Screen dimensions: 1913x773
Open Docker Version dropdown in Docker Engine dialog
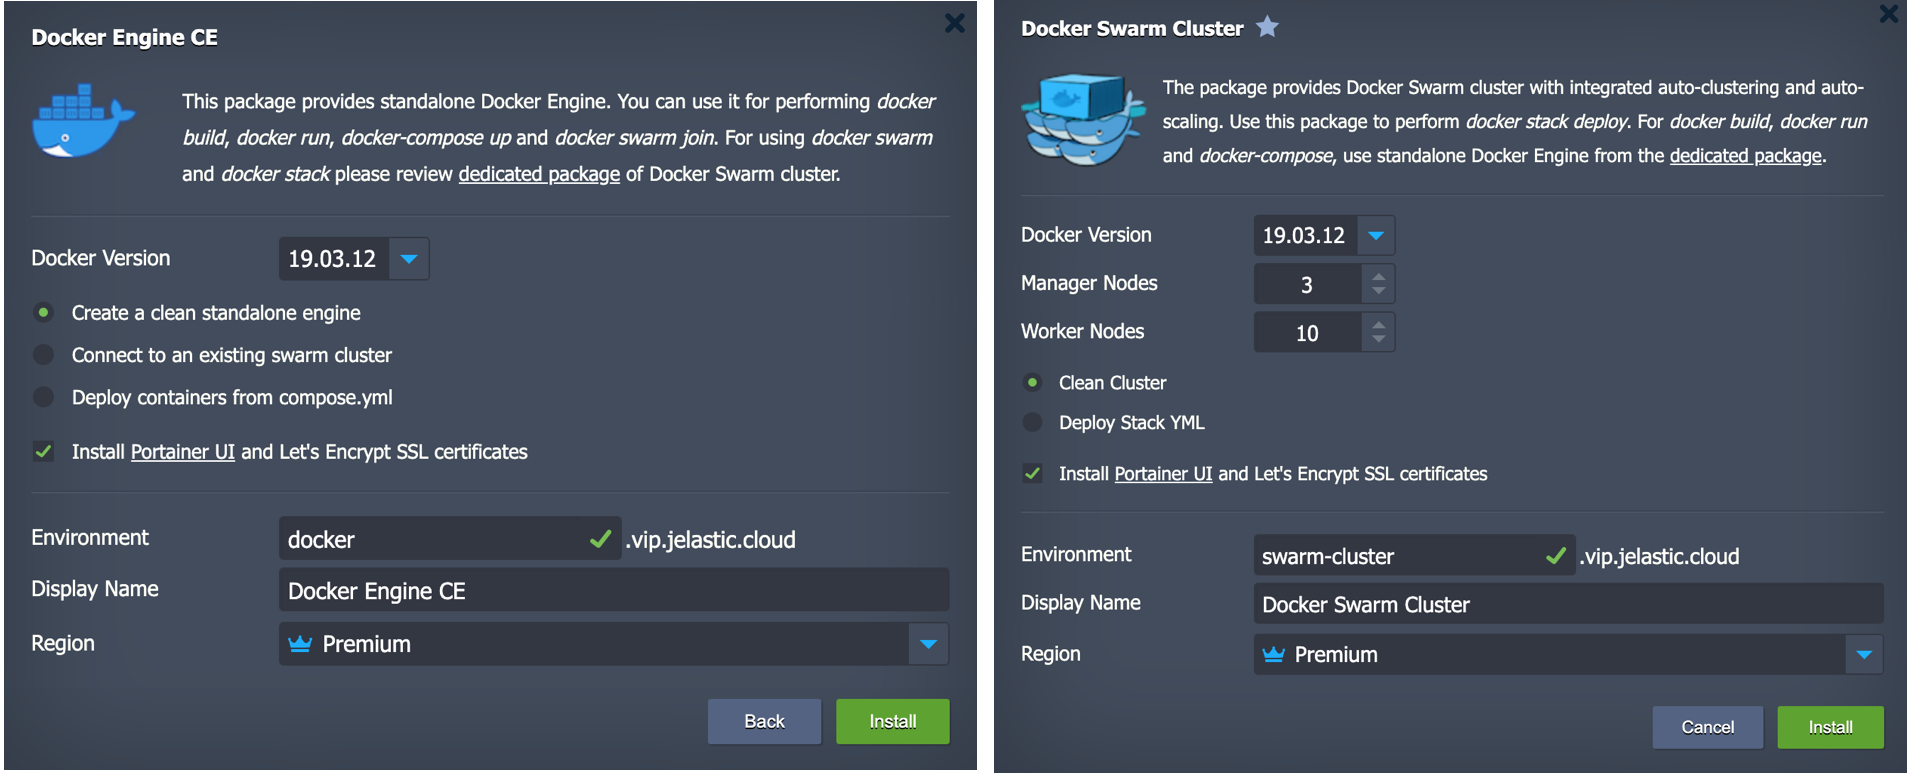click(409, 259)
